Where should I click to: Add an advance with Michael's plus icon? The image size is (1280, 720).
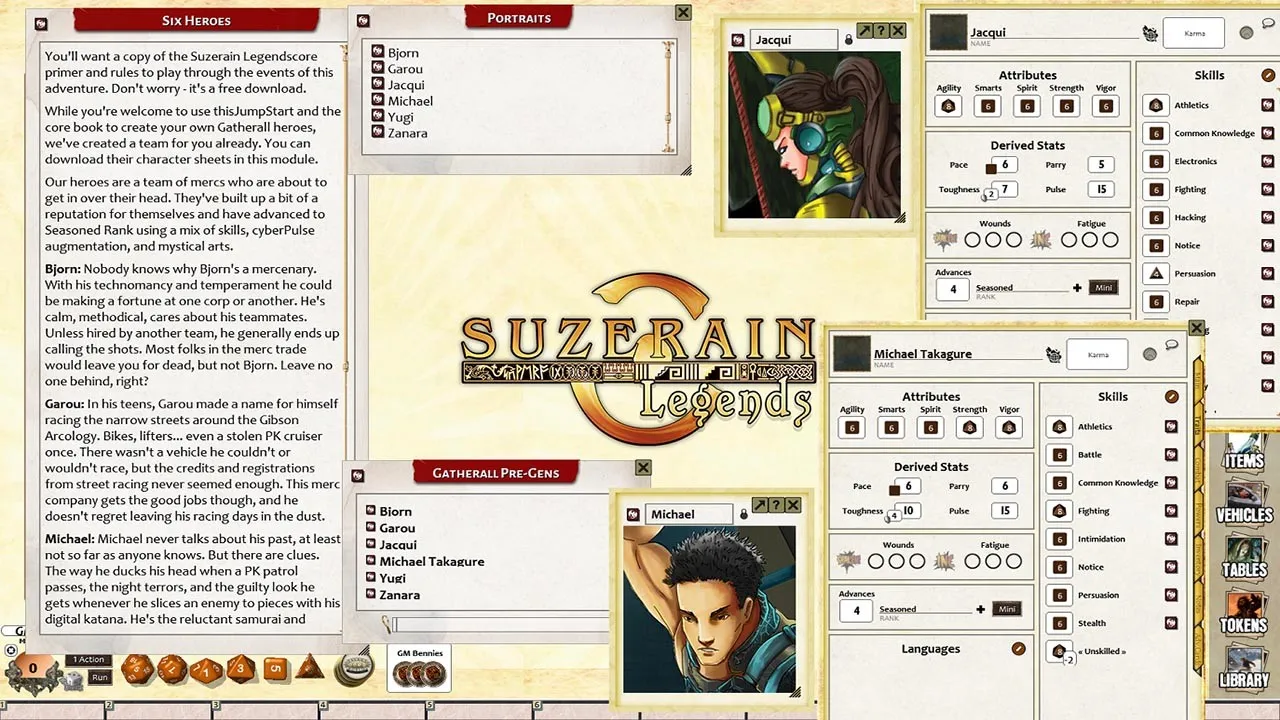click(980, 609)
